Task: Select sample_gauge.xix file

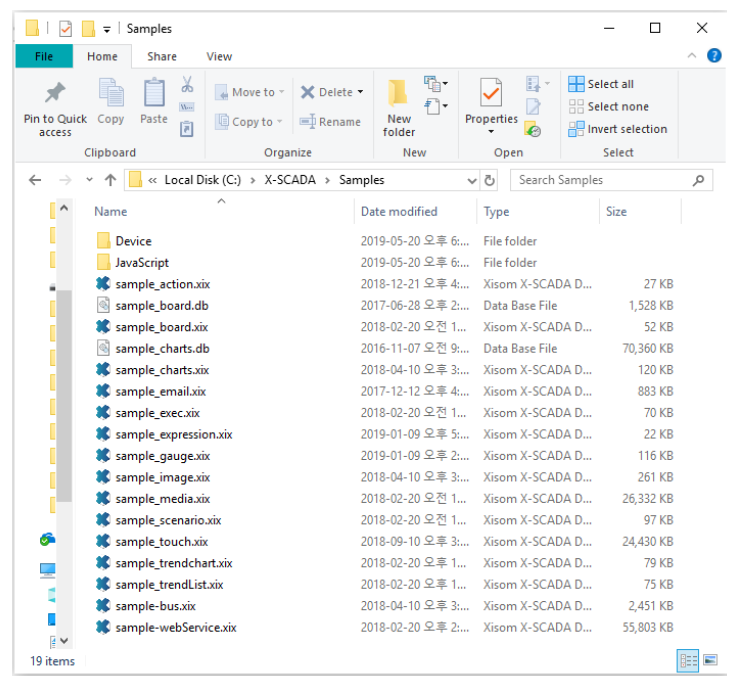Action: click(x=153, y=456)
